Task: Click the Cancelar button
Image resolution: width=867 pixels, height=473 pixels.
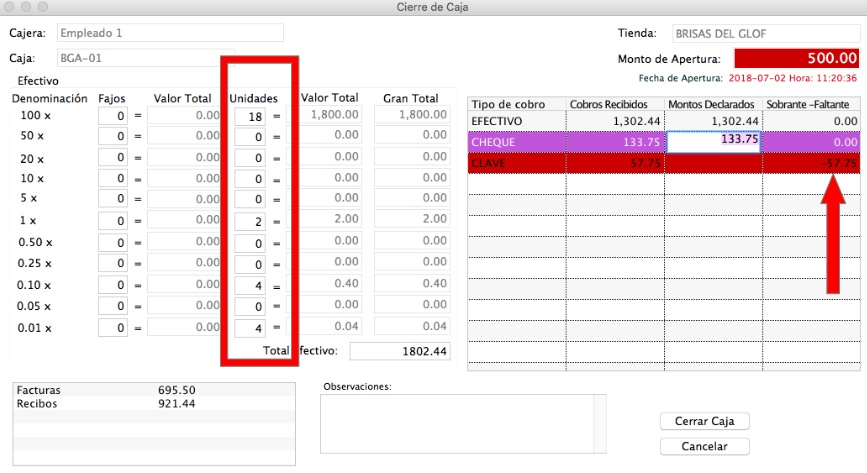Action: [x=704, y=446]
